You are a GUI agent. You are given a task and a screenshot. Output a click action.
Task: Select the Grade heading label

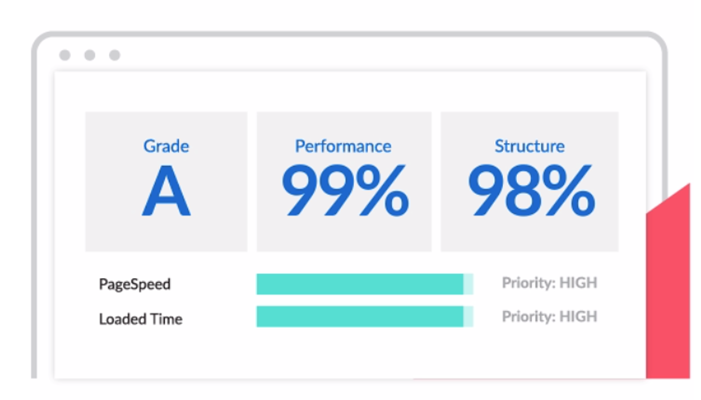tap(166, 146)
